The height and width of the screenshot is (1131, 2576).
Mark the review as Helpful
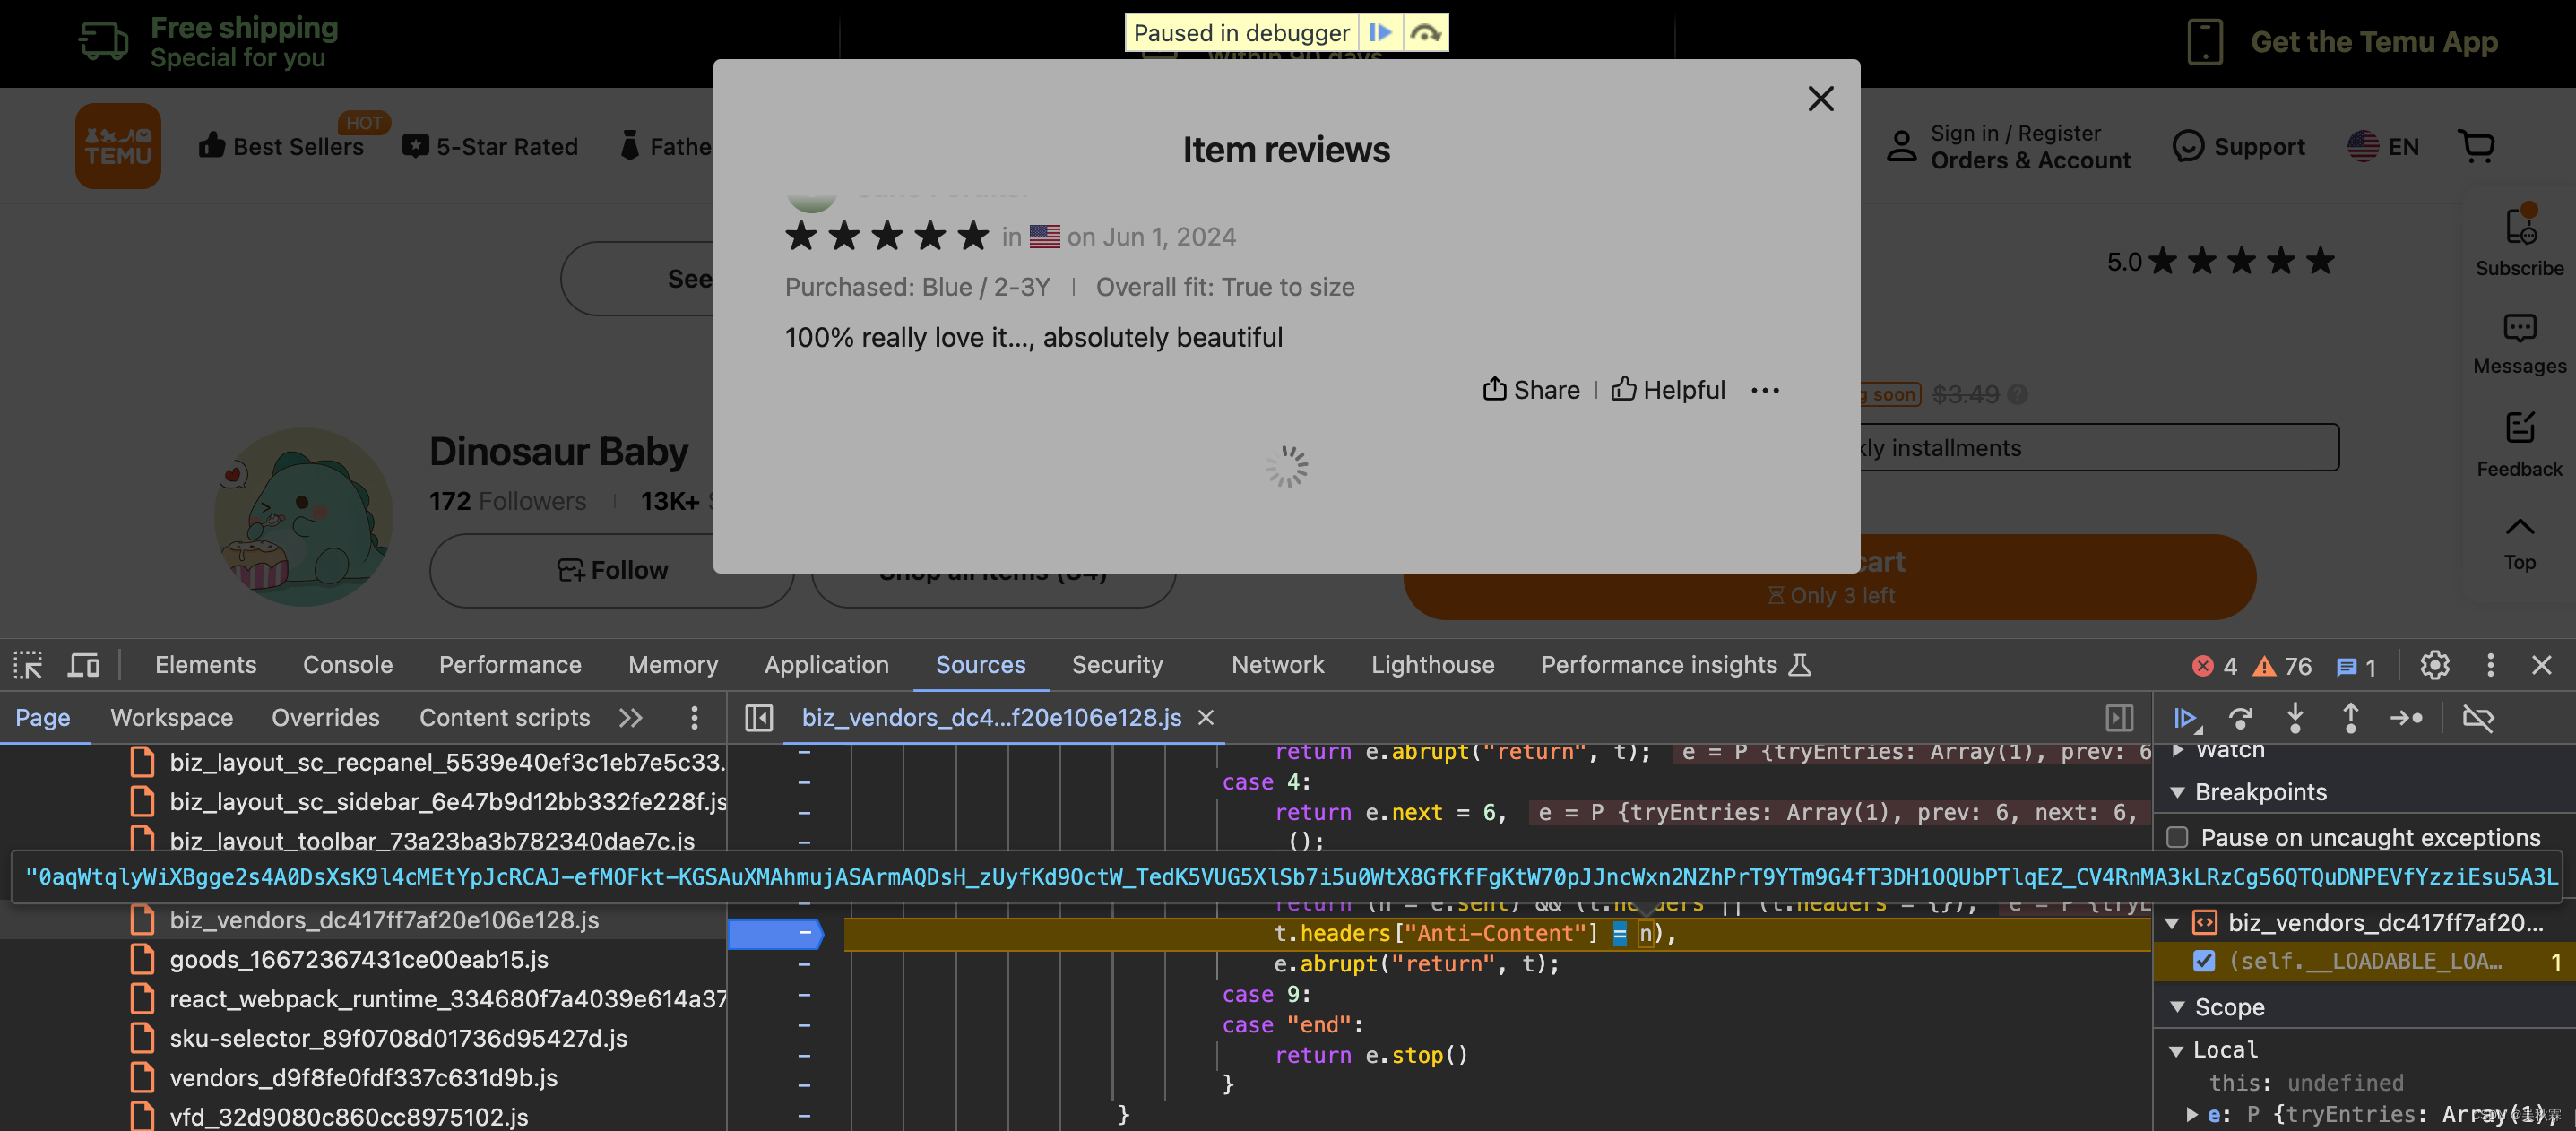point(1668,390)
